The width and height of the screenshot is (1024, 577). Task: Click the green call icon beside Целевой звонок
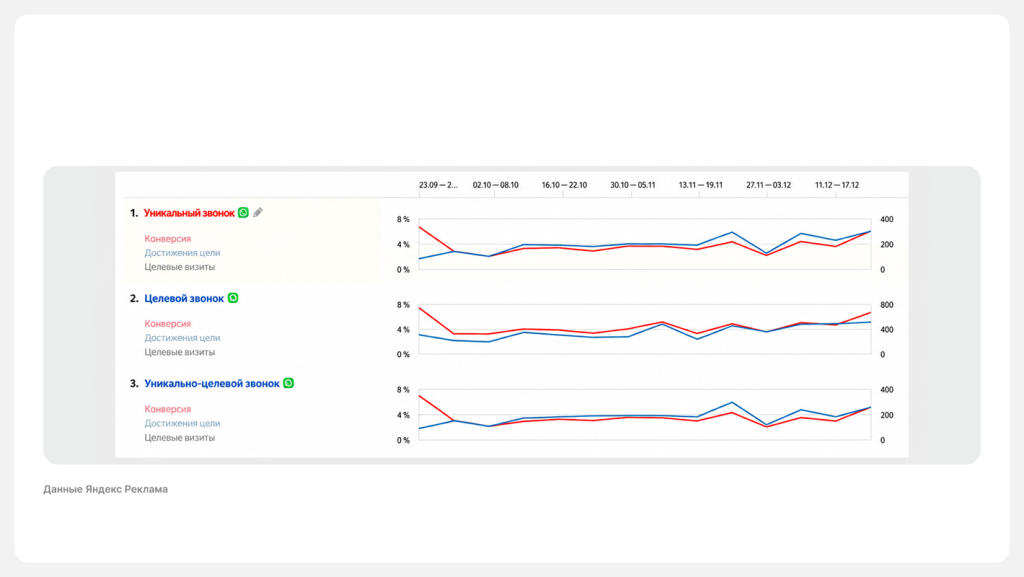pos(233,298)
